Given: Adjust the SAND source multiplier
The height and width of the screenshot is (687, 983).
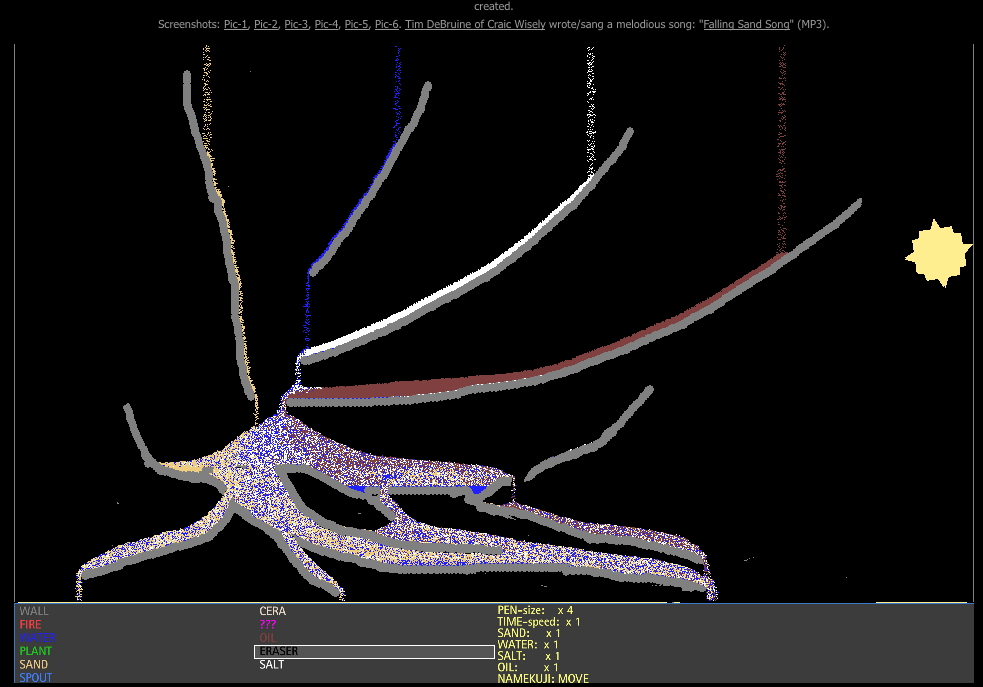Looking at the screenshot, I should point(528,633).
